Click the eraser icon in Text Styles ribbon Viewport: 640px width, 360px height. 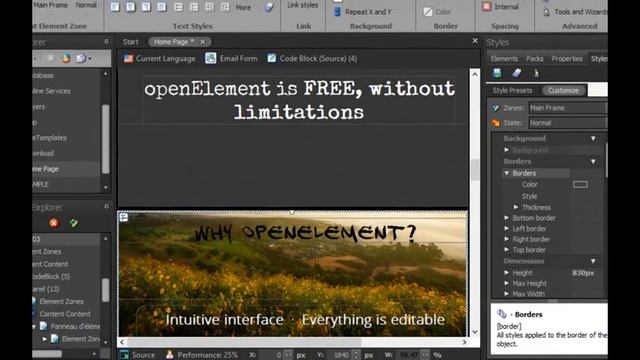pos(269,7)
